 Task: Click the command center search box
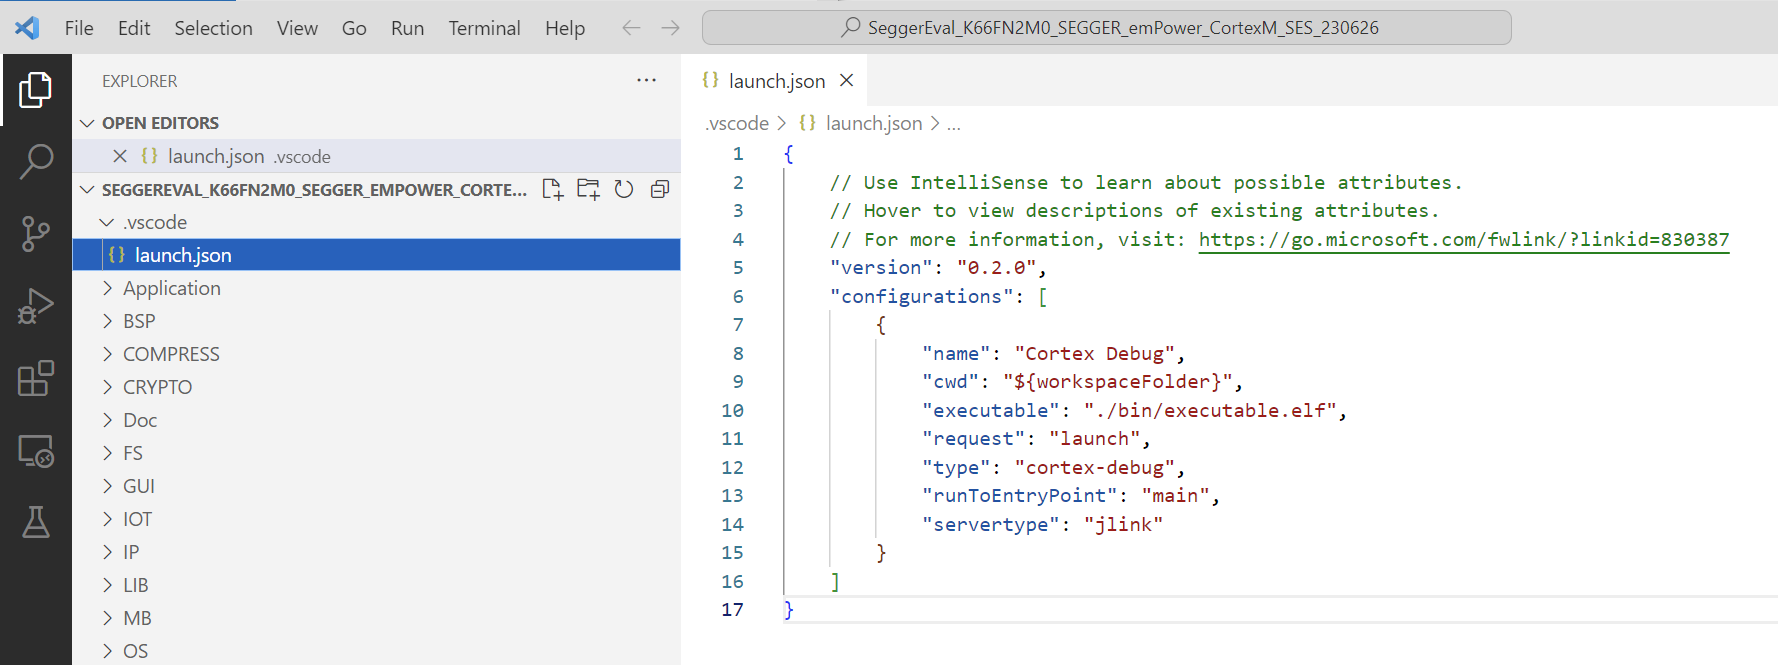pos(1106,28)
